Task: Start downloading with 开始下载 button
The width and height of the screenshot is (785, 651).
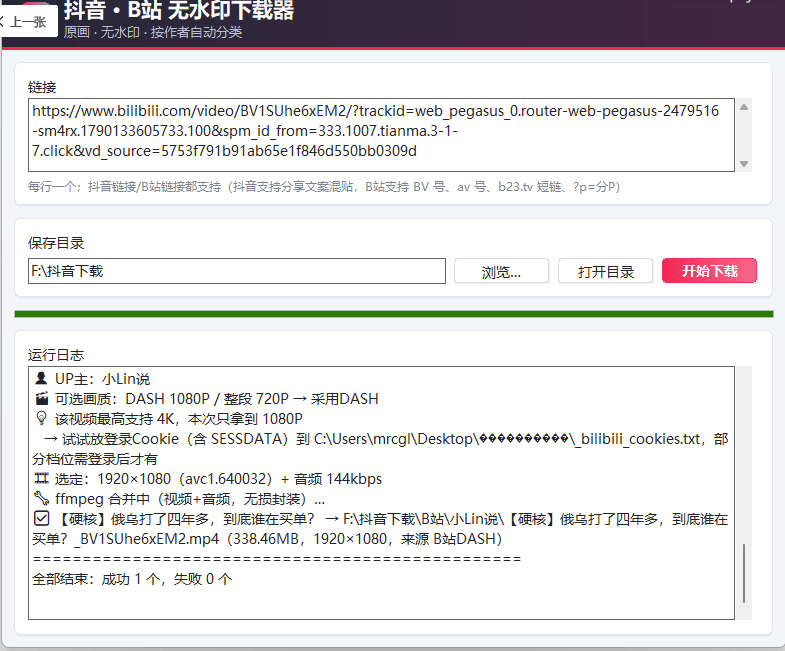Action: coord(709,271)
